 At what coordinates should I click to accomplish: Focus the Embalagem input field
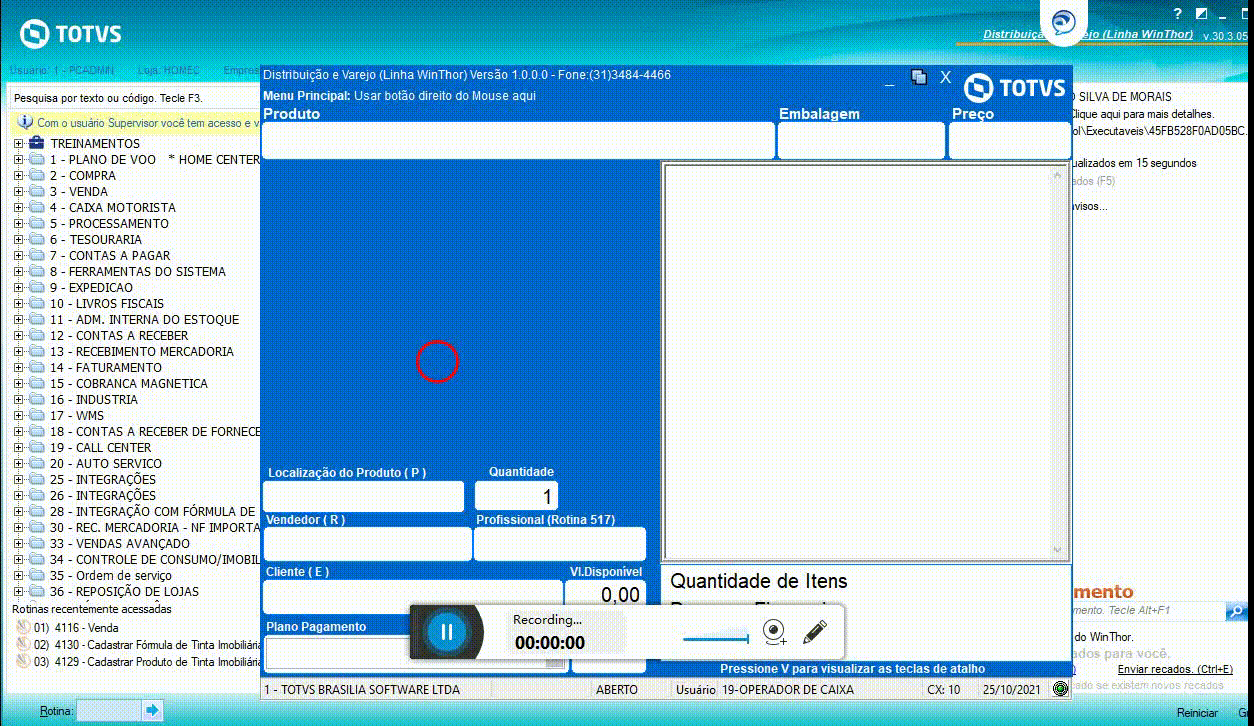[861, 141]
